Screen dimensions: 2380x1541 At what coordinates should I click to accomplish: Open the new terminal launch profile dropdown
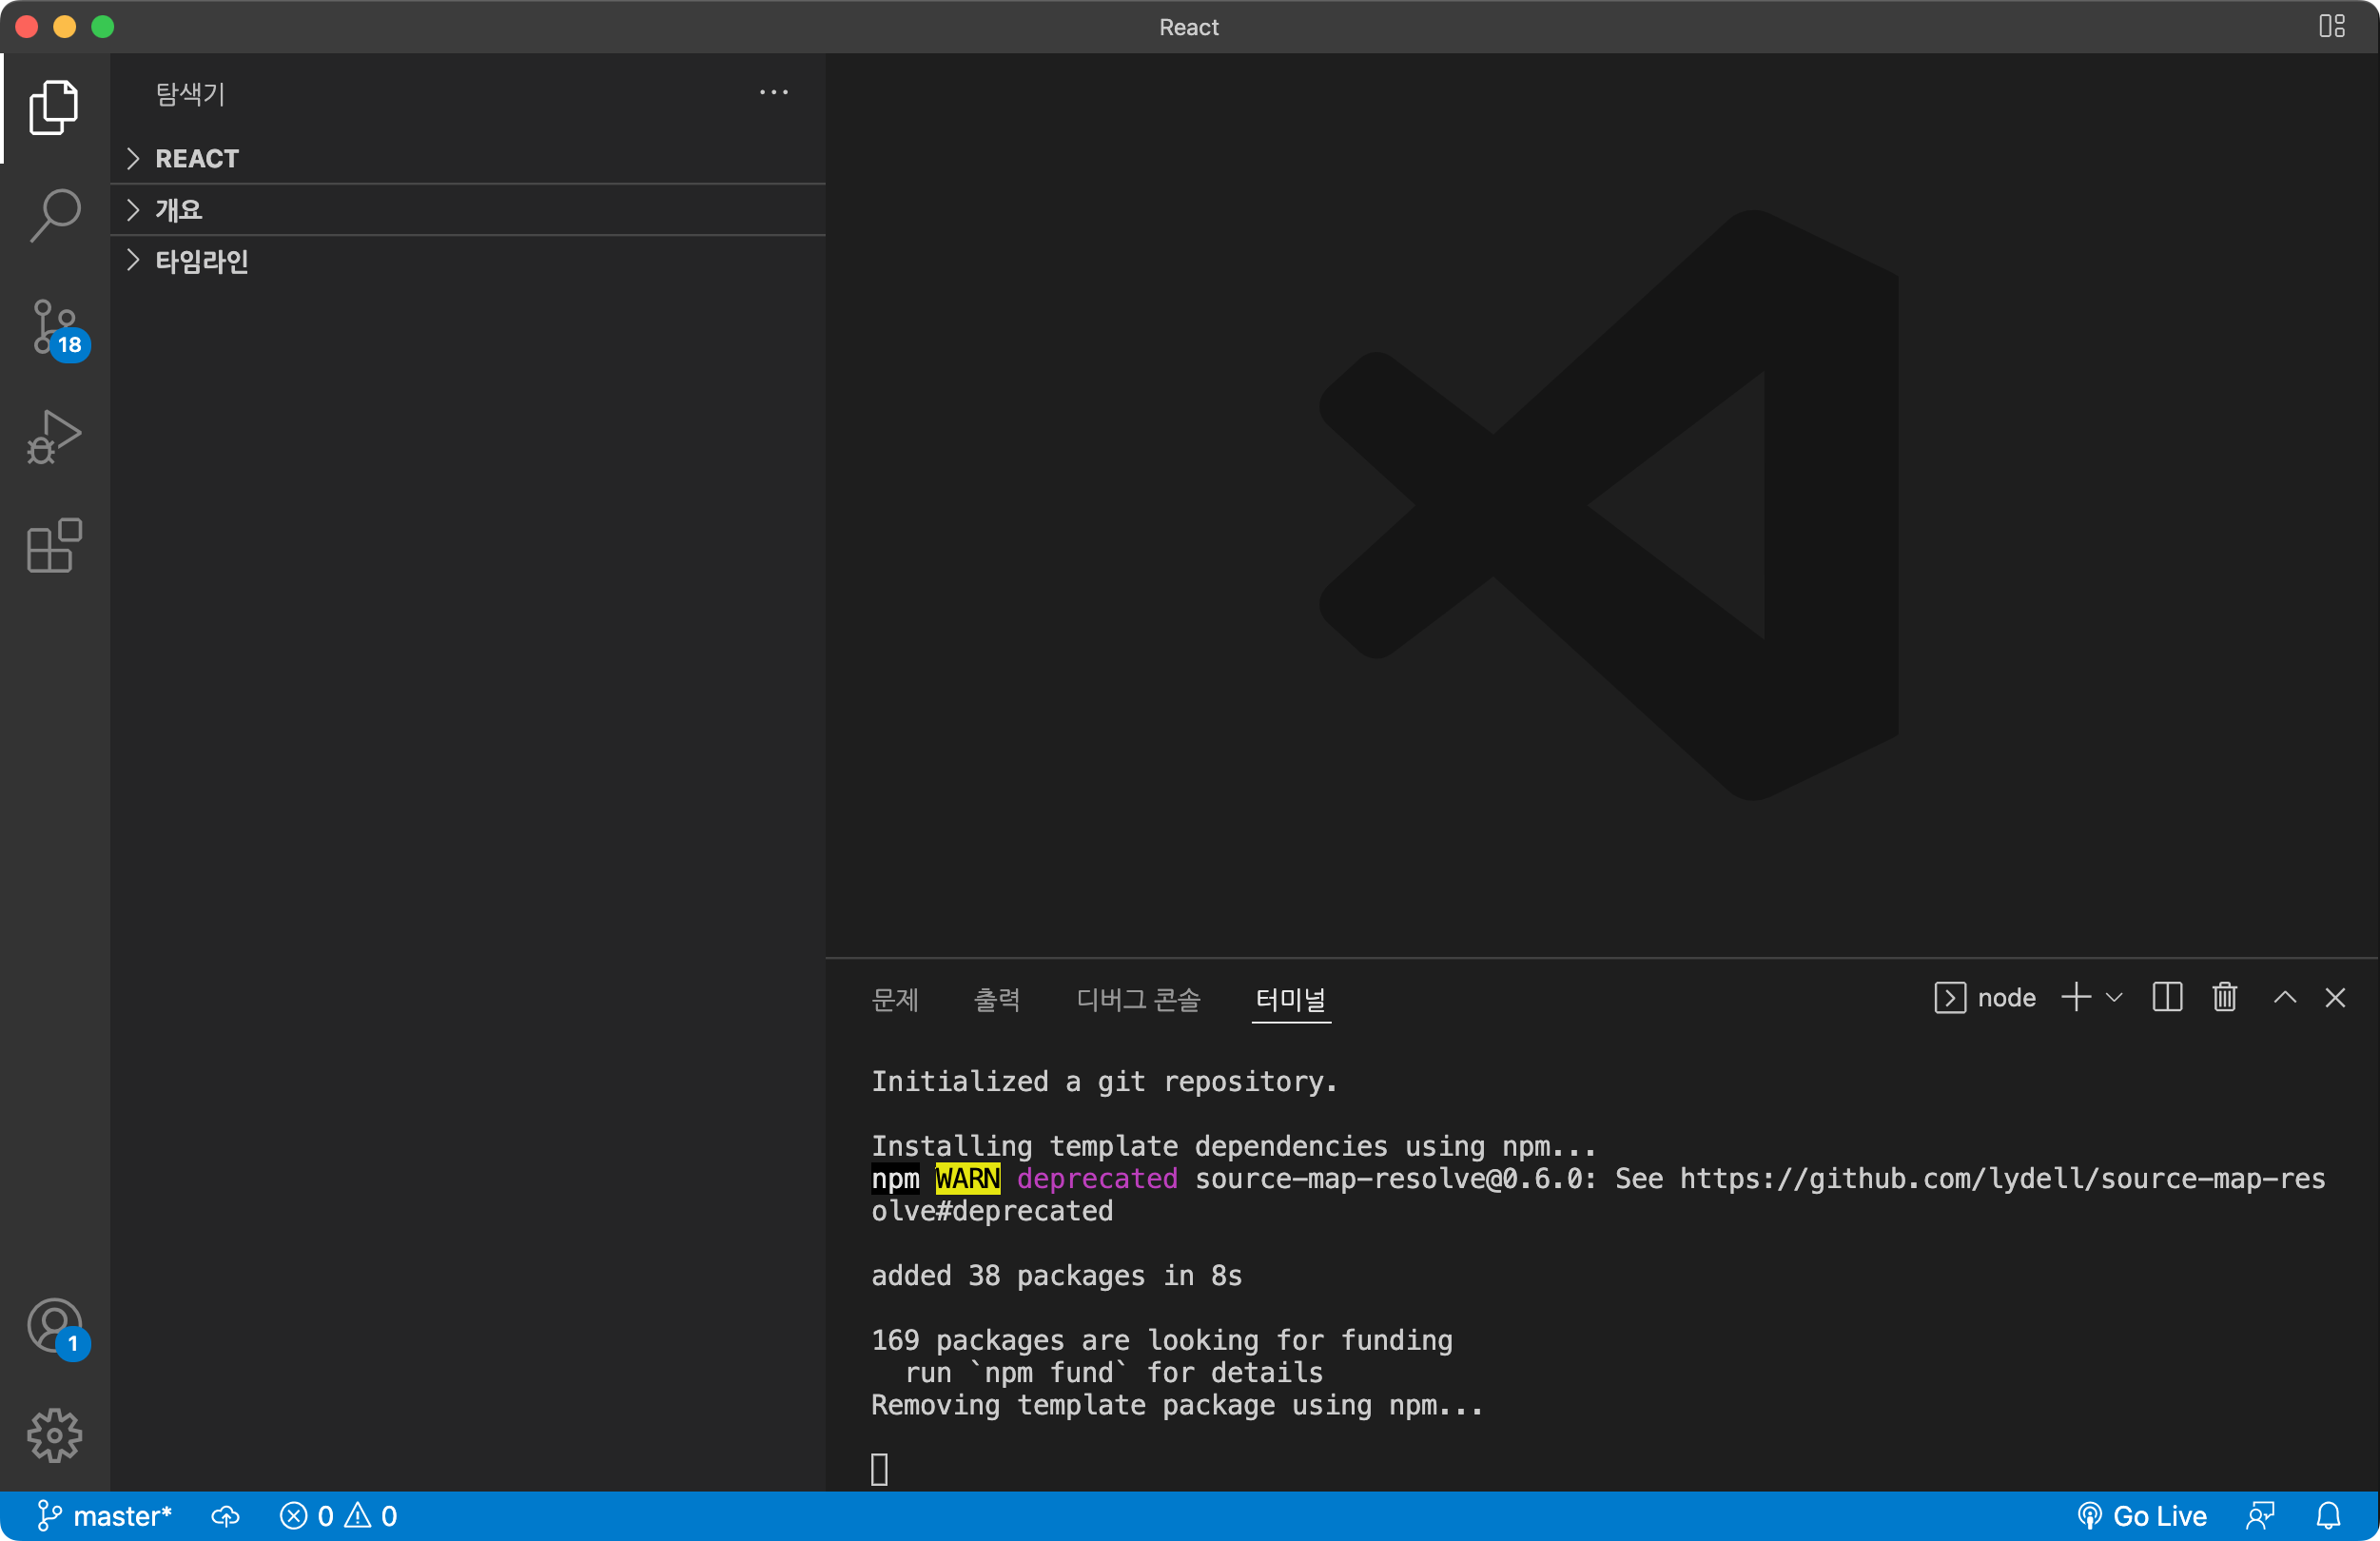2114,997
